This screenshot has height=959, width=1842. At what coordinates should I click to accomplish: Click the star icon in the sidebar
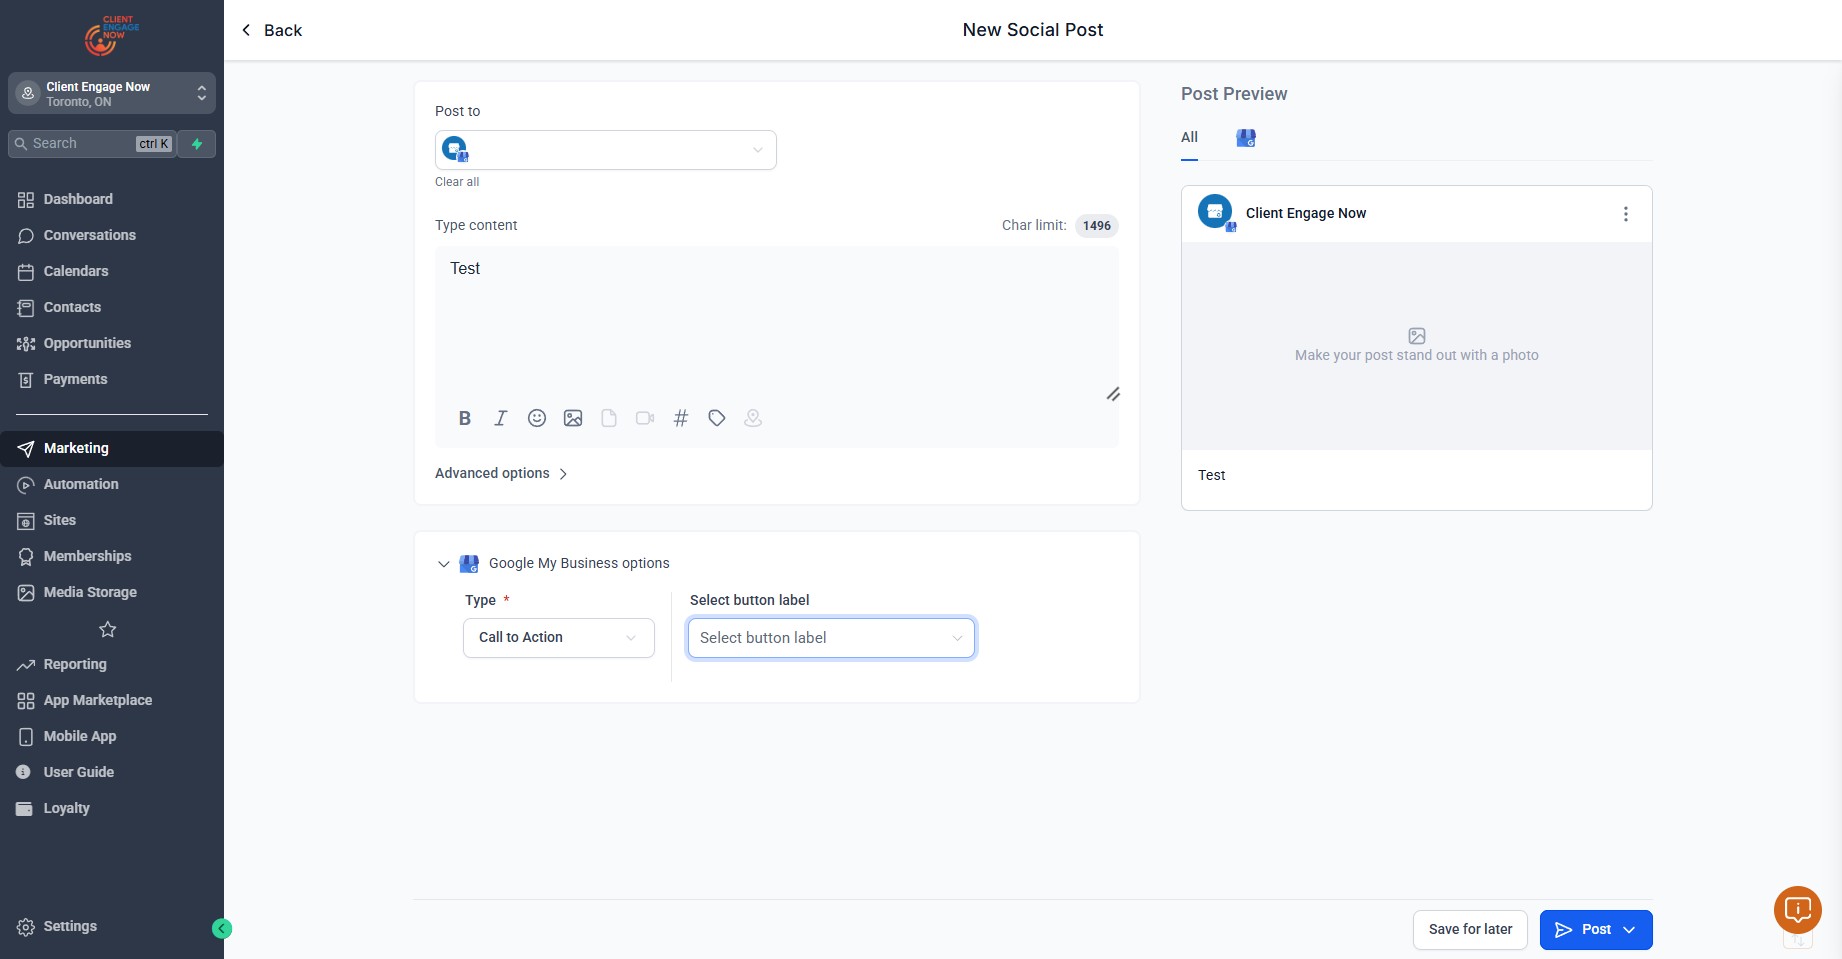pos(108,629)
